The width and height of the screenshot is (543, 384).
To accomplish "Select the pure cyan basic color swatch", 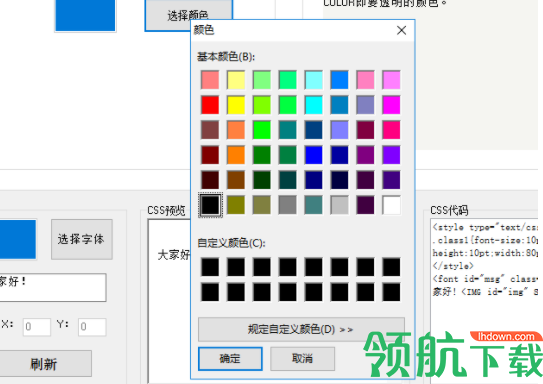I will (313, 105).
